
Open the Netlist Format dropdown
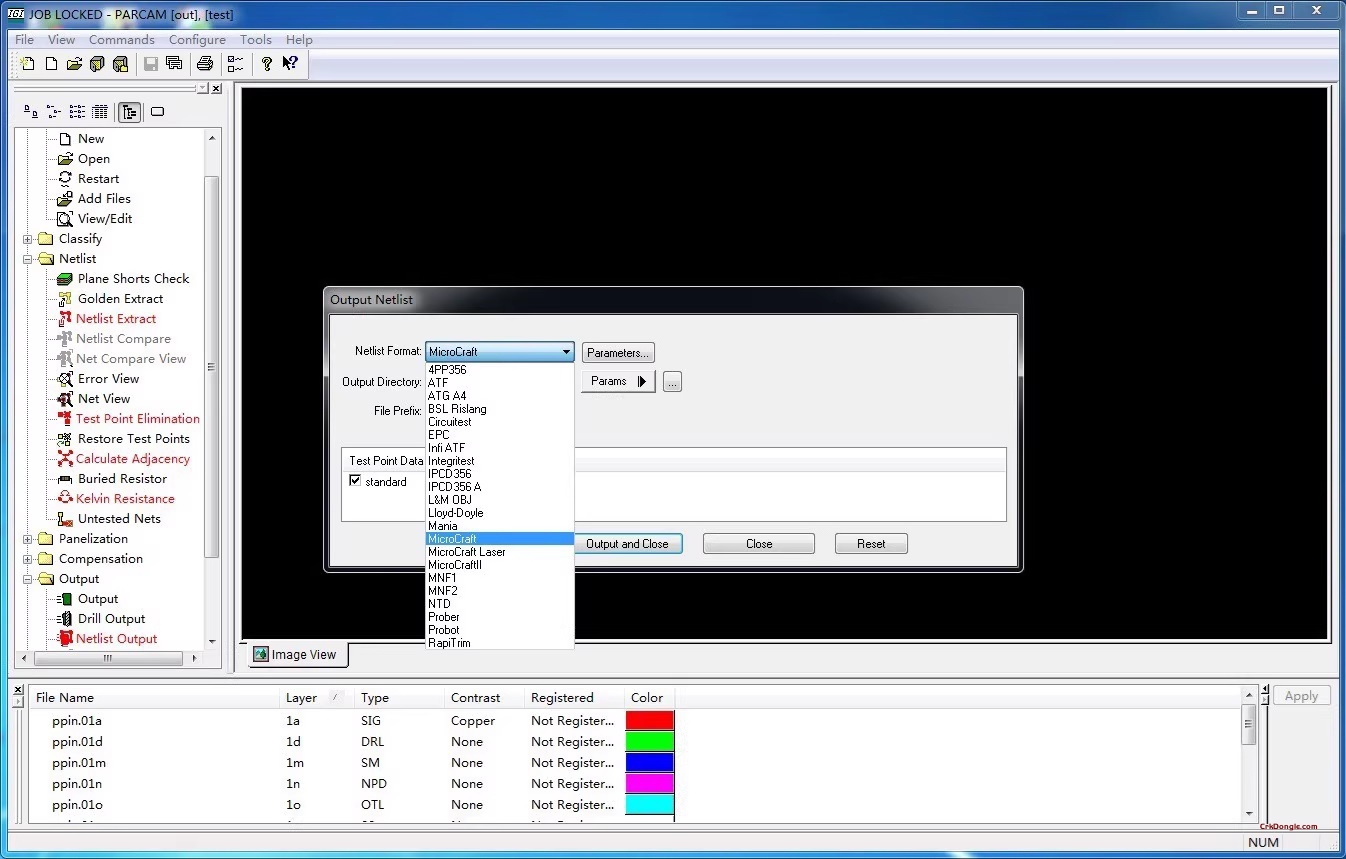[x=566, y=352]
